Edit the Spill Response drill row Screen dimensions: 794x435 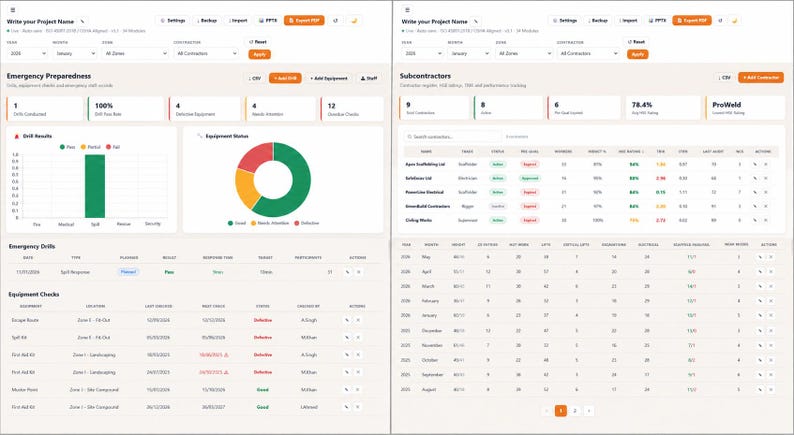point(347,272)
